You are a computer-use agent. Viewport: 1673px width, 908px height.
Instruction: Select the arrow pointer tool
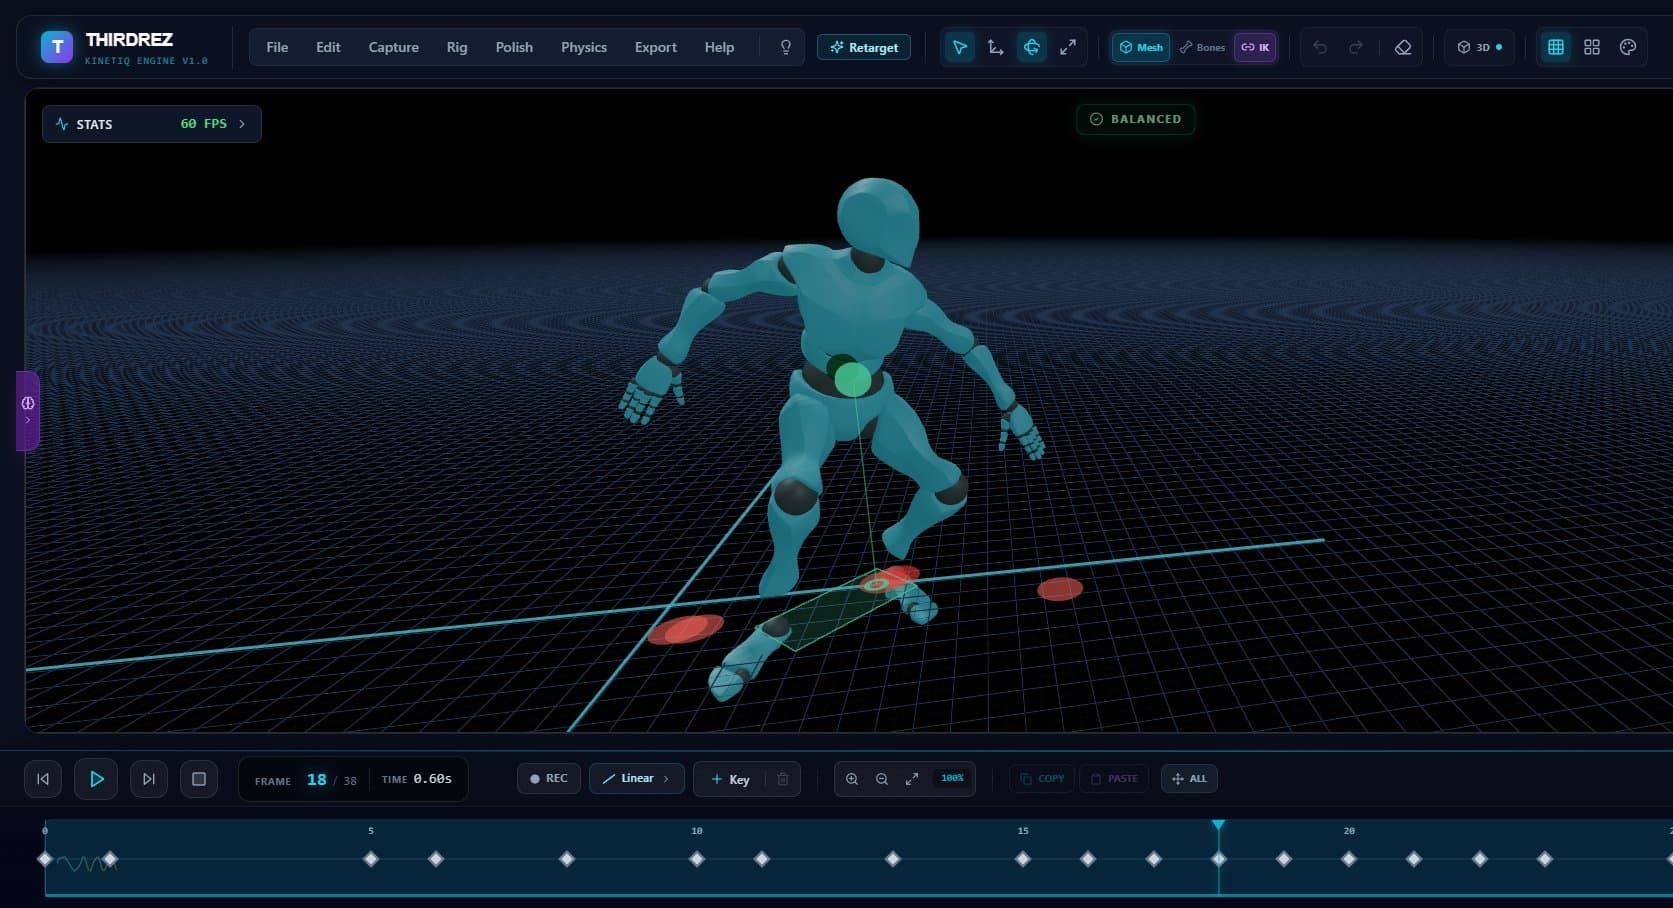pos(959,47)
